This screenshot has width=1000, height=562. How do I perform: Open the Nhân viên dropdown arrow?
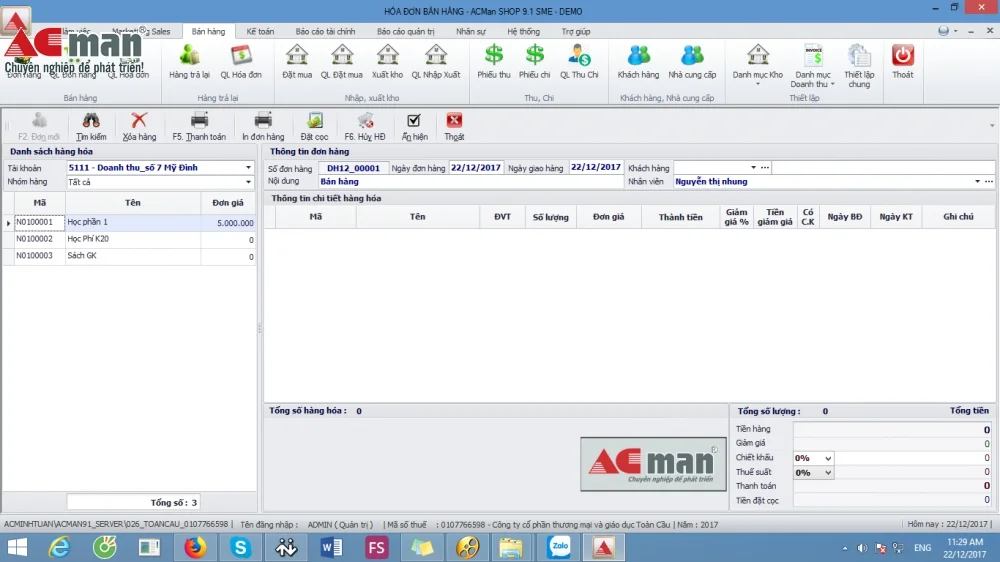[977, 182]
